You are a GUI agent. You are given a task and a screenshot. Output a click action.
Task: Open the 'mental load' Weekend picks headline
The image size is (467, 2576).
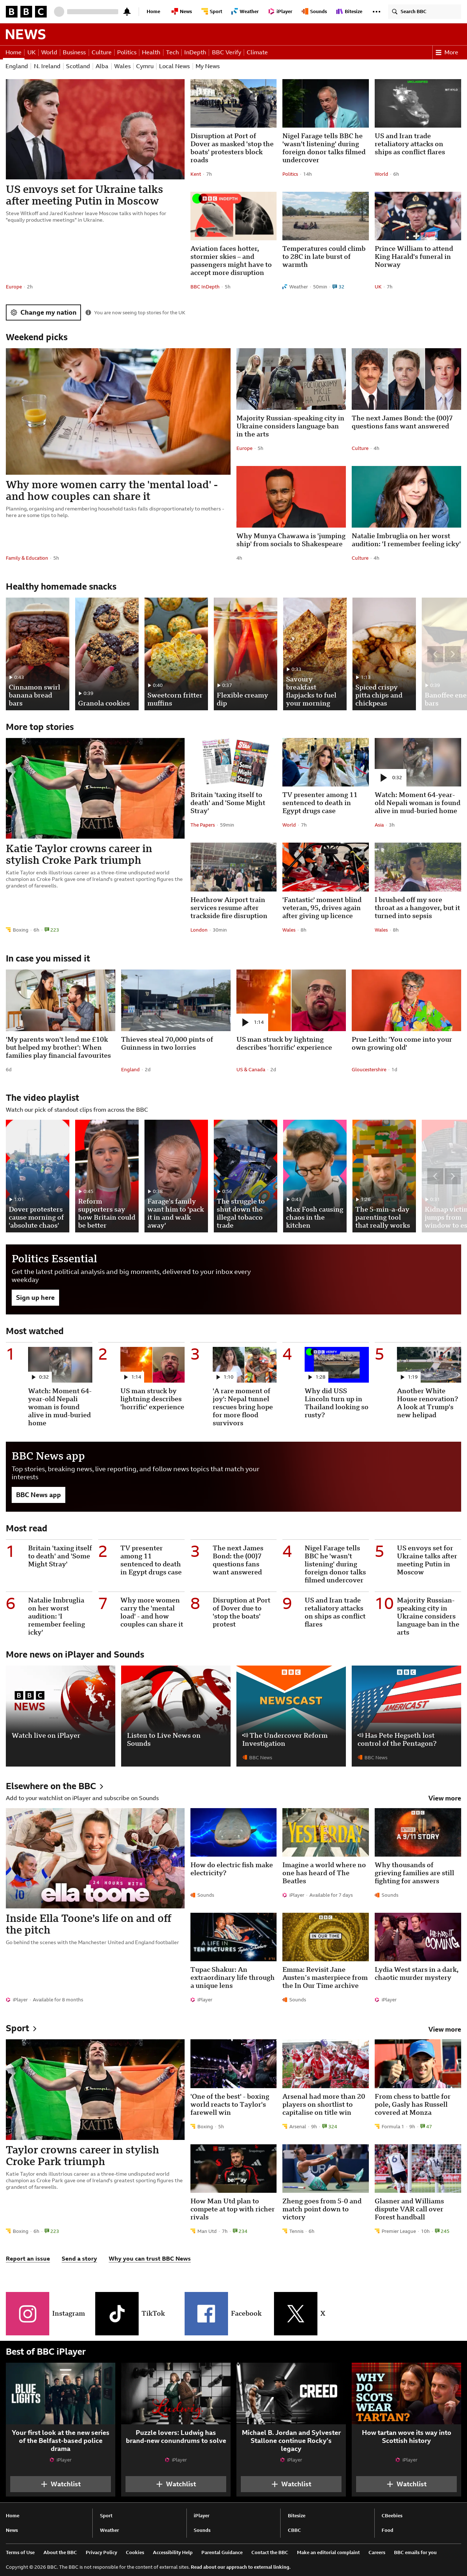point(112,490)
